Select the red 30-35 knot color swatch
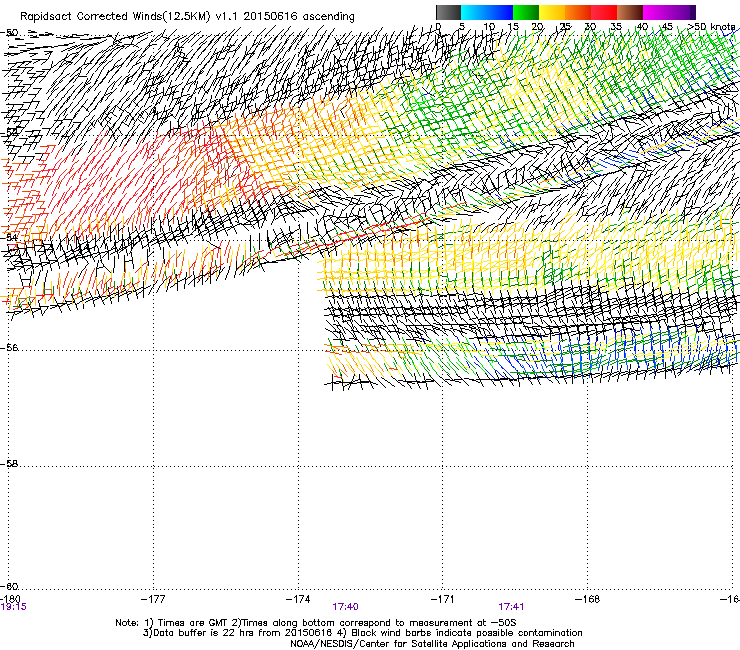The height and width of the screenshot is (650, 740). pyautogui.click(x=604, y=12)
